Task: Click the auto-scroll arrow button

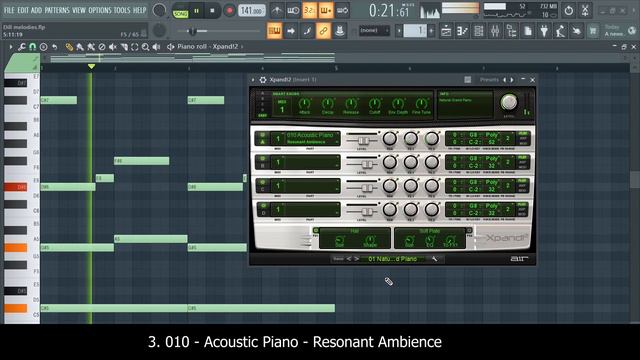Action: 291,31
